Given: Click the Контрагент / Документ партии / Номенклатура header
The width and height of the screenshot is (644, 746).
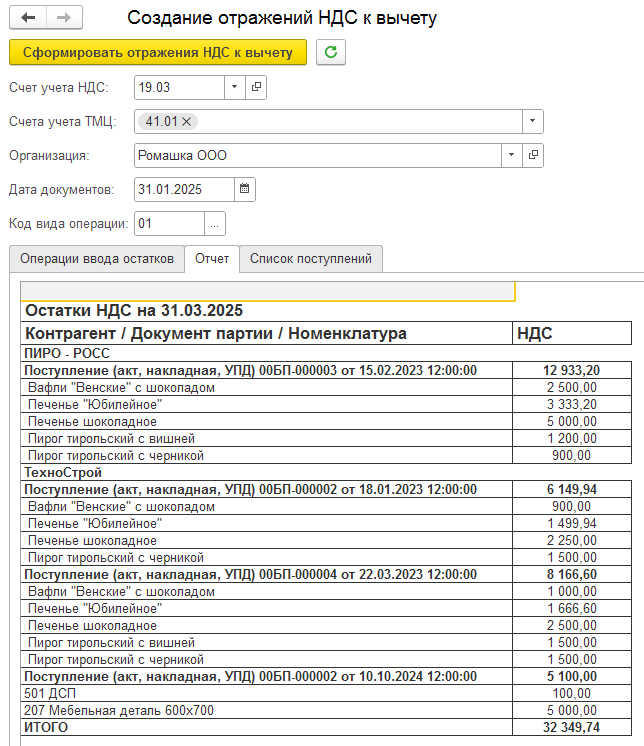Looking at the screenshot, I should (x=267, y=333).
